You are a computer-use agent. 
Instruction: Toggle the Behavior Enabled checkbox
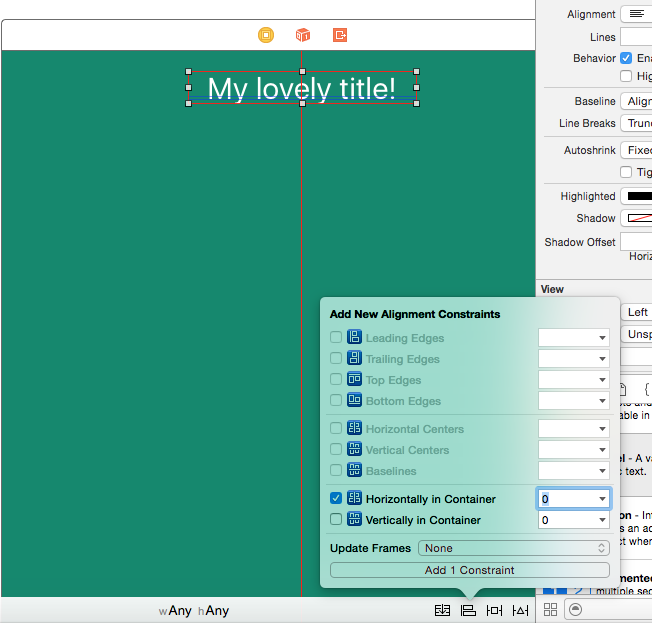626,58
